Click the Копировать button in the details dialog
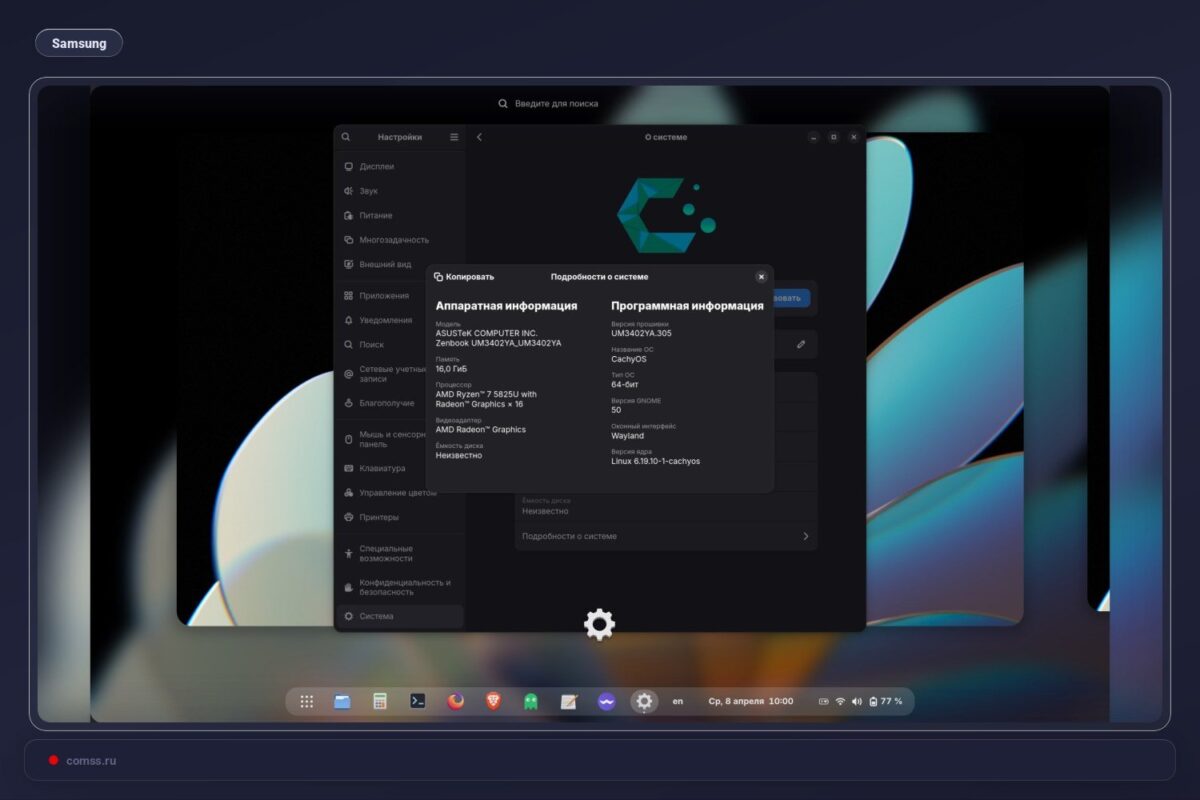 tap(465, 276)
